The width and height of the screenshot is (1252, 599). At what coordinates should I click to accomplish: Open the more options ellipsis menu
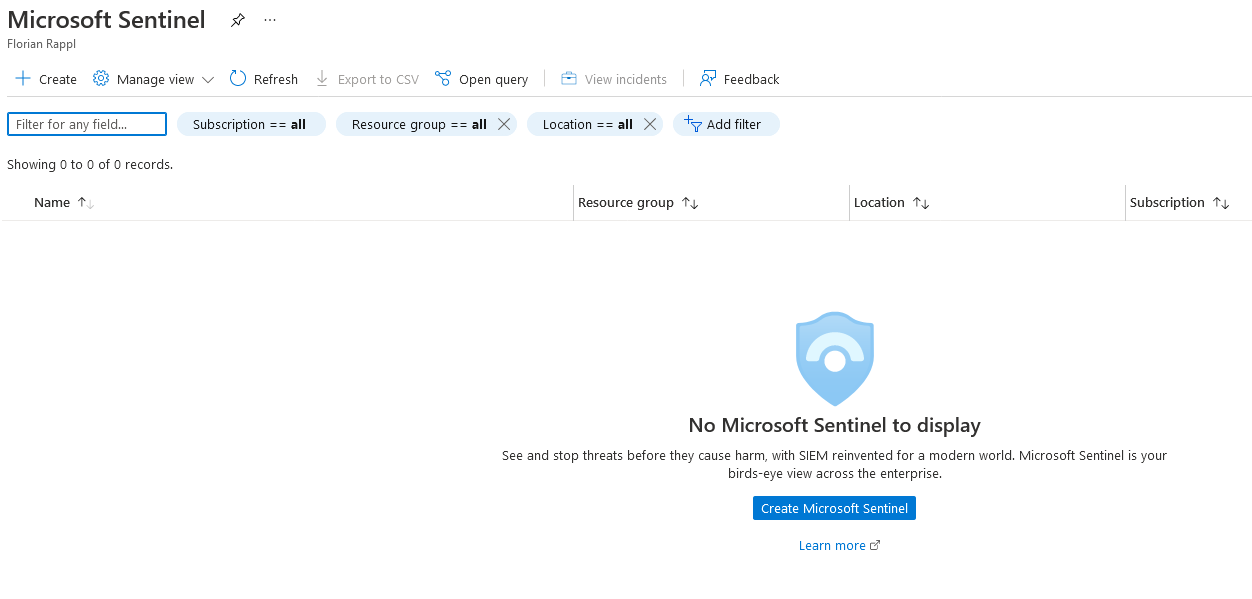pyautogui.click(x=270, y=20)
